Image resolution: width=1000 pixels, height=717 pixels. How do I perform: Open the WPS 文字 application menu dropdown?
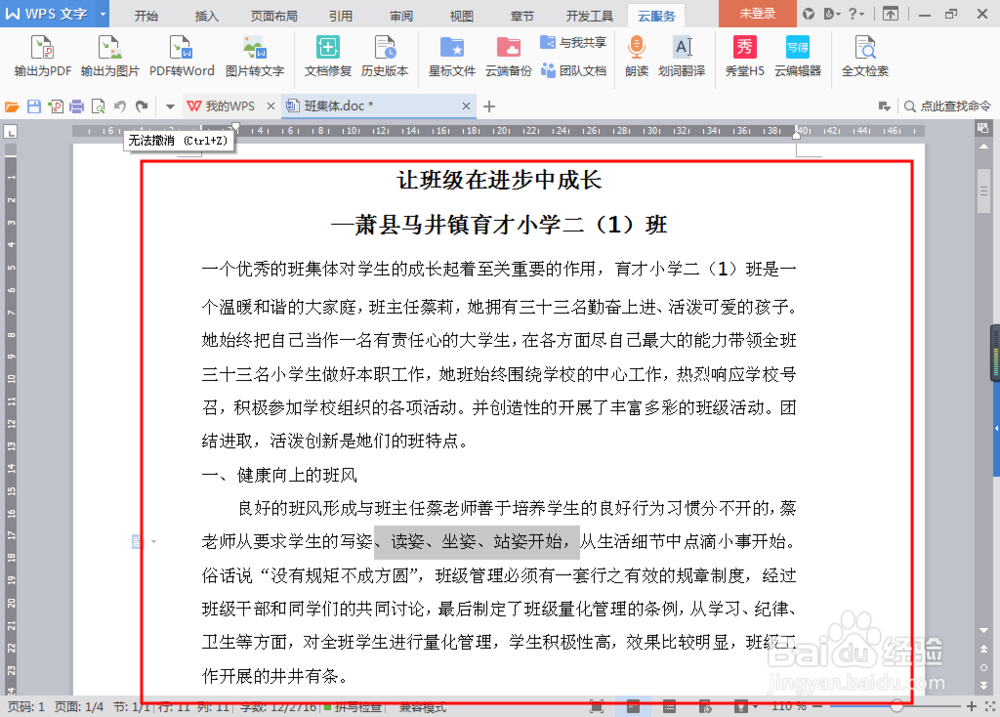pyautogui.click(x=103, y=13)
